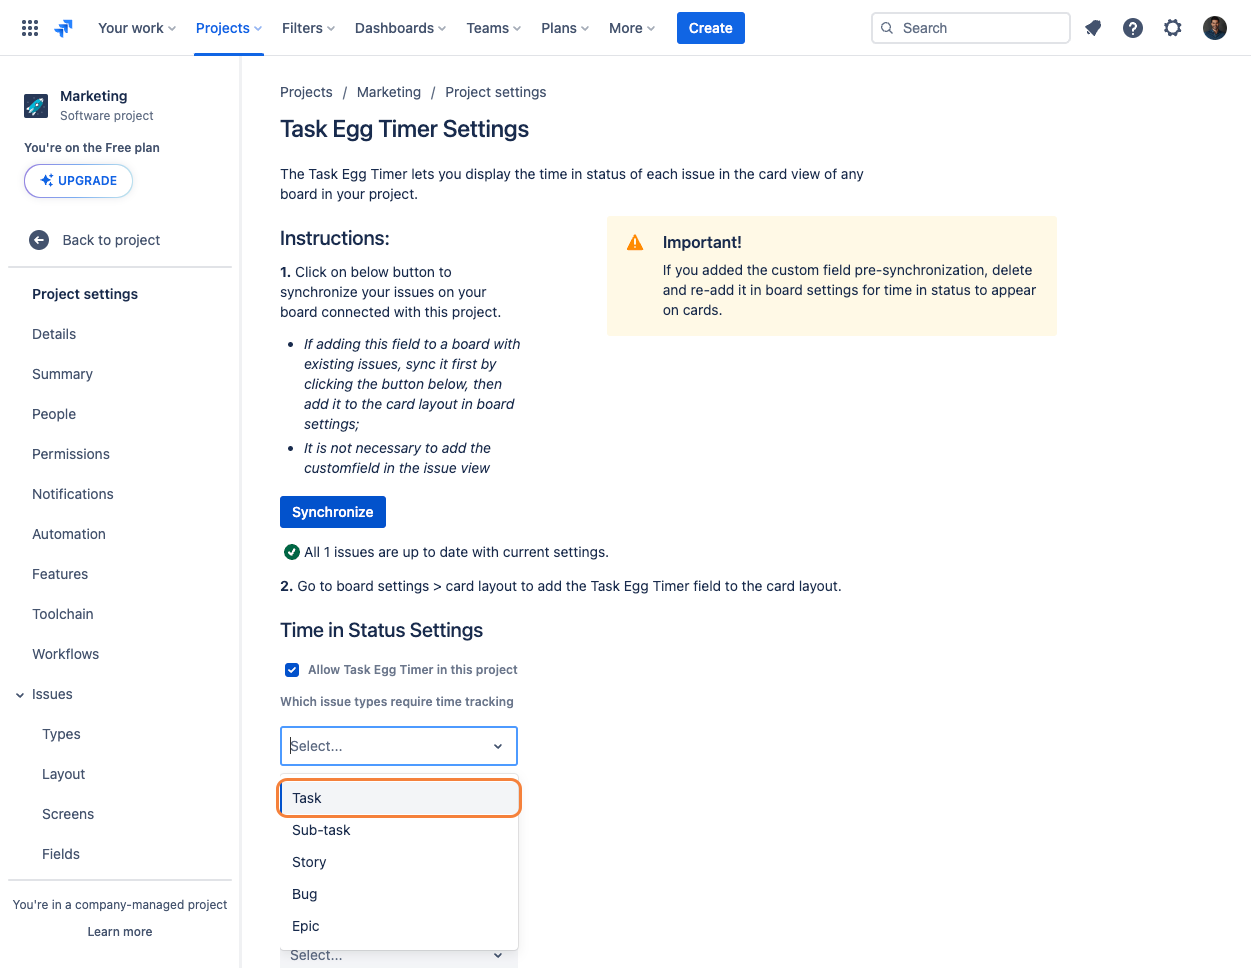The image size is (1251, 968).
Task: Open Toolchain settings page
Action: (63, 614)
